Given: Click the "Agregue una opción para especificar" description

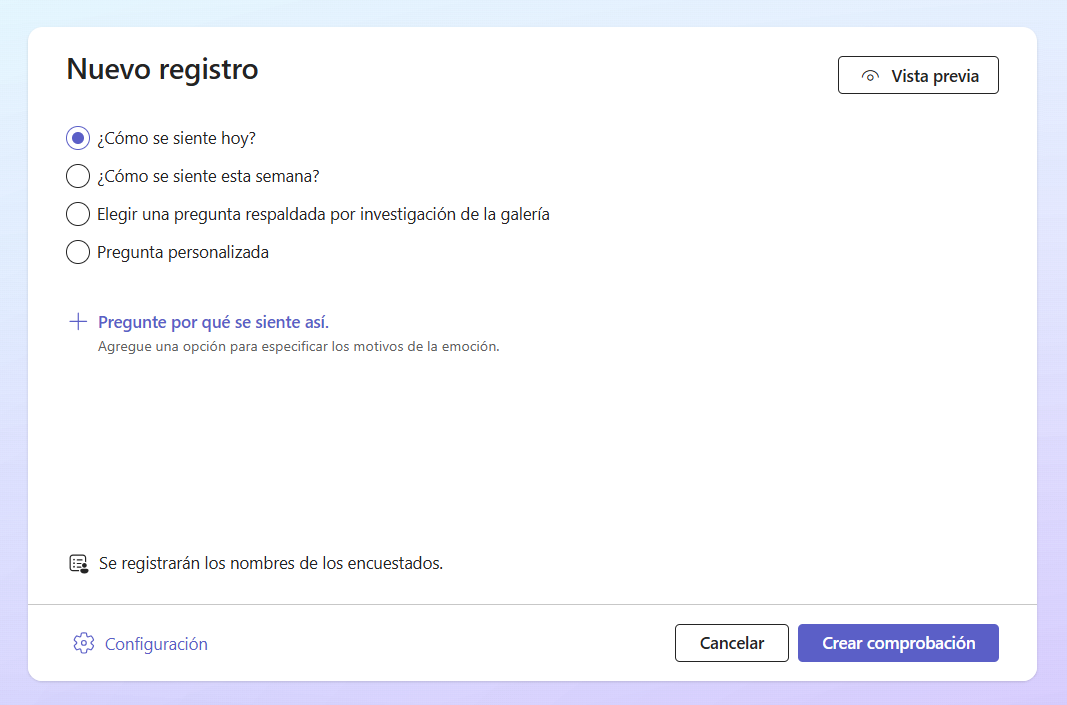Looking at the screenshot, I should (x=299, y=346).
